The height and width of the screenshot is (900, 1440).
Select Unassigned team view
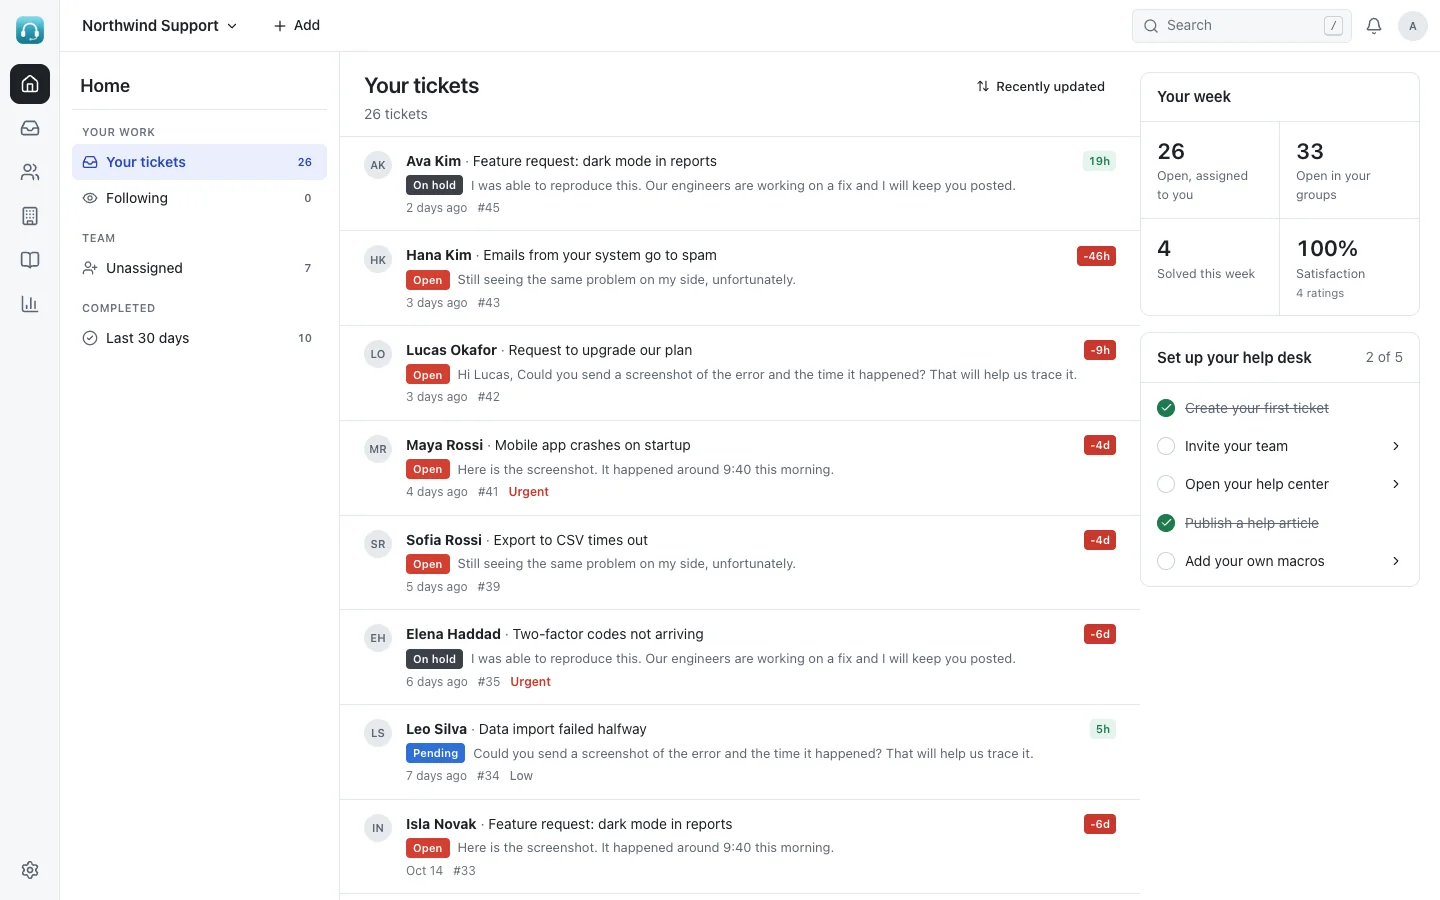pos(199,268)
